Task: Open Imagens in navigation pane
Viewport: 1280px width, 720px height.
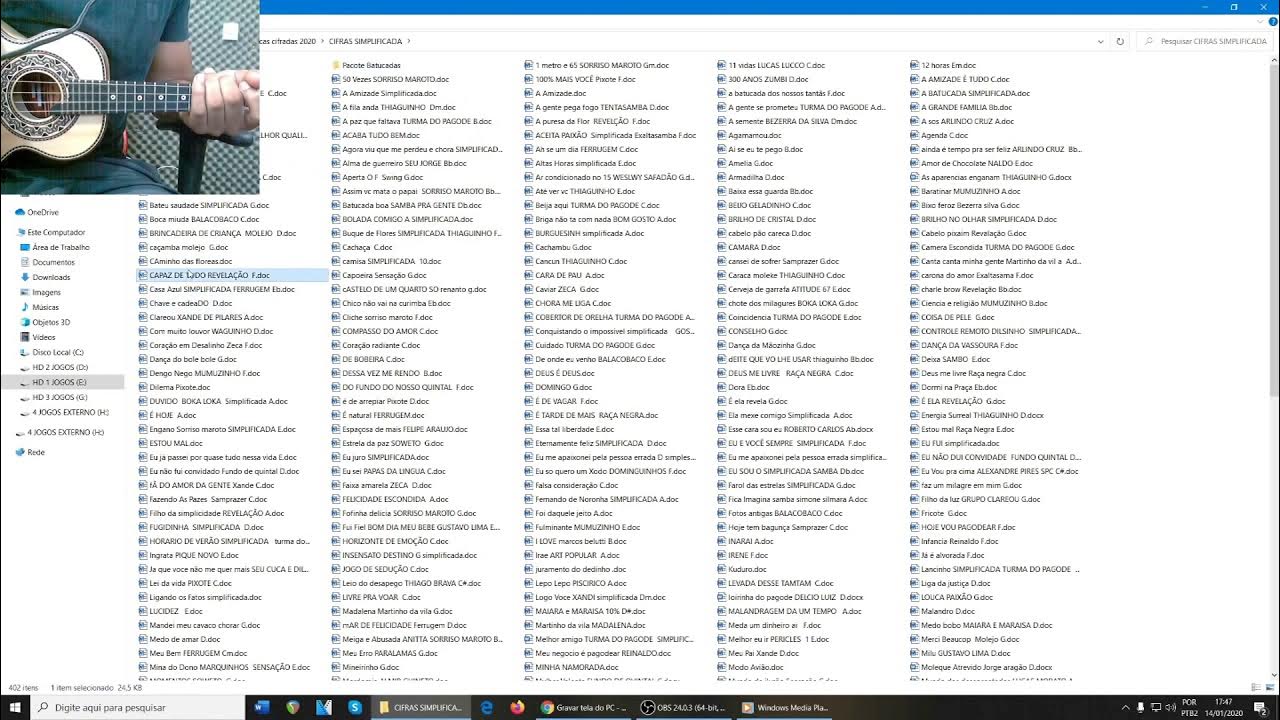Action: point(47,292)
